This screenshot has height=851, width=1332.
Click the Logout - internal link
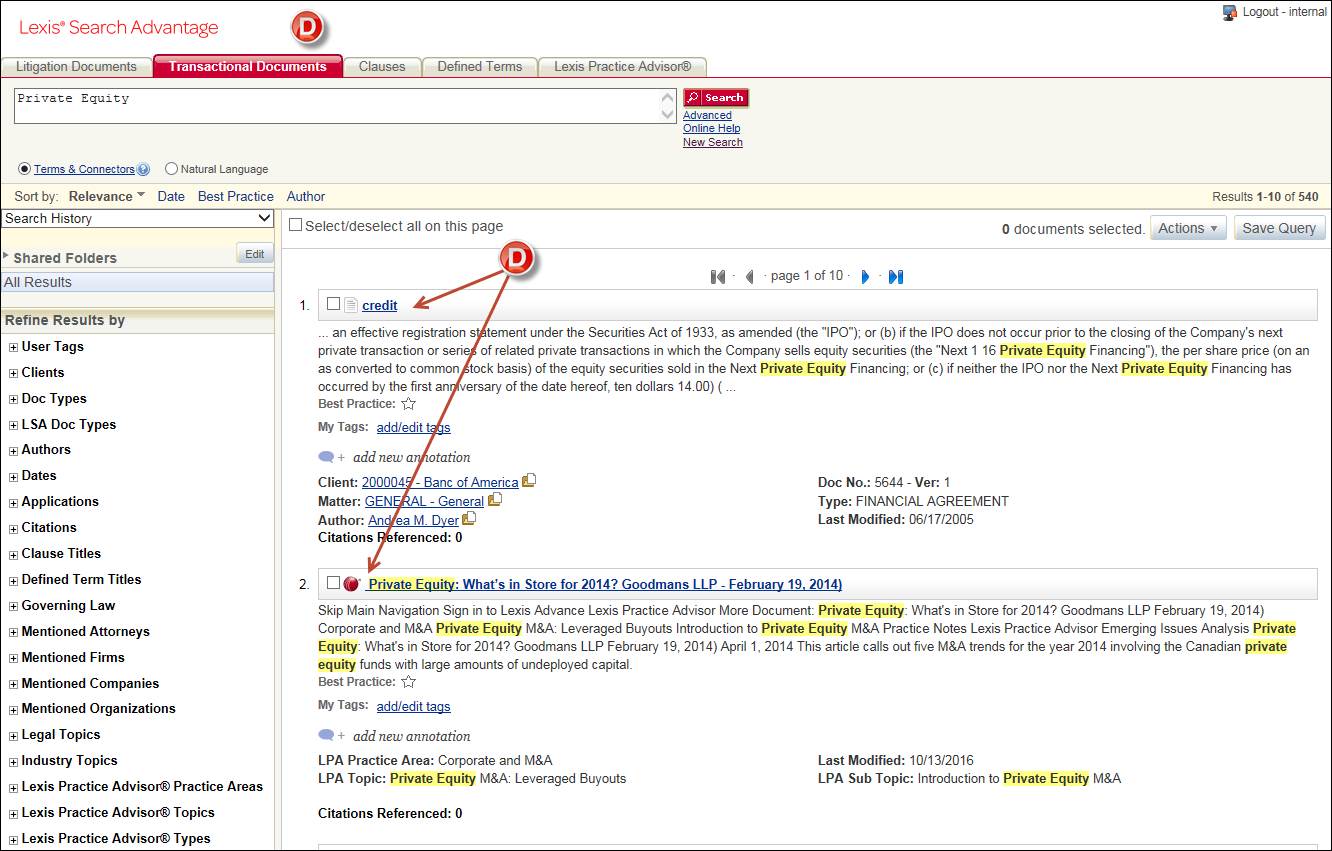click(1285, 12)
